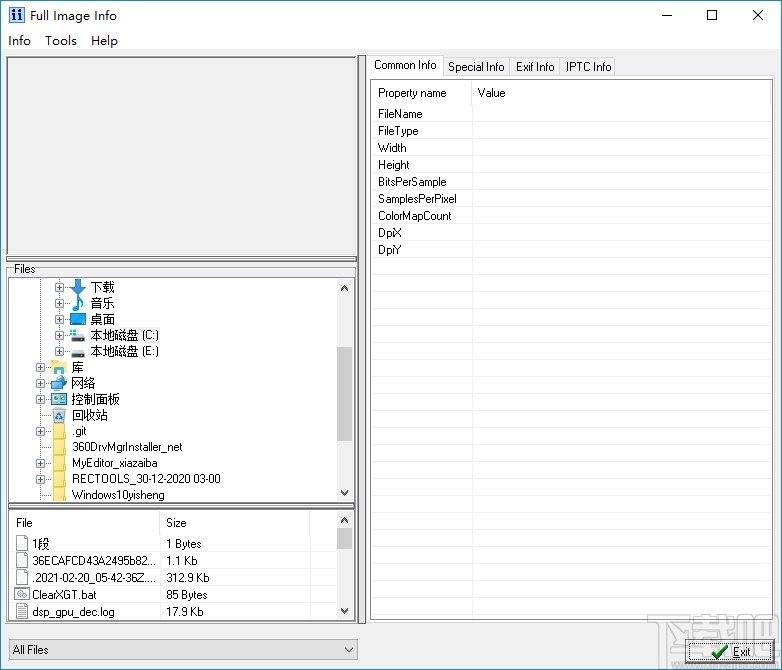Select the local disk C: drive icon
Viewport: 782px width, 670px height.
click(78, 335)
